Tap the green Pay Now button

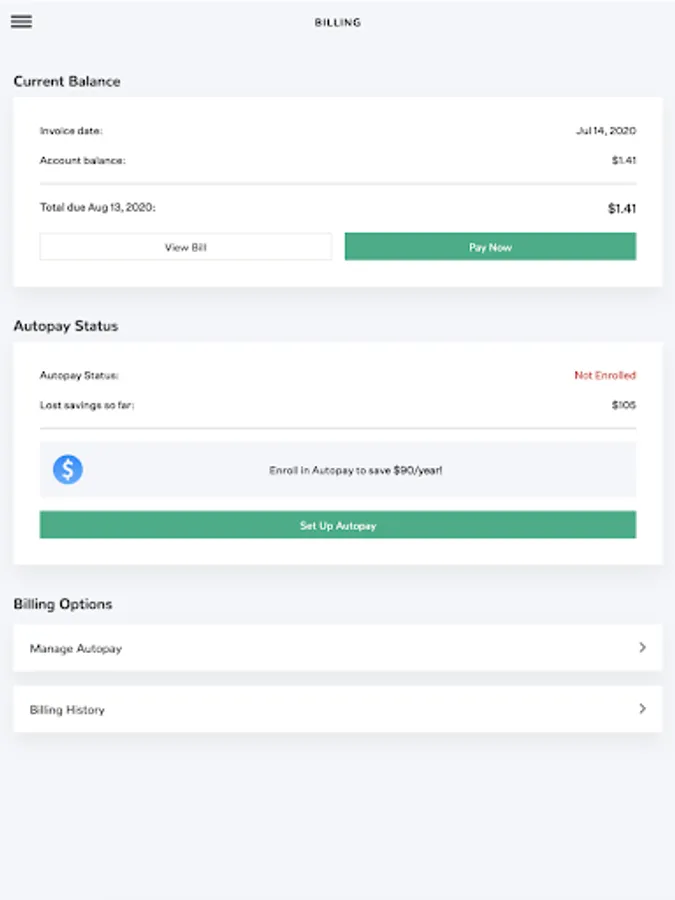490,247
